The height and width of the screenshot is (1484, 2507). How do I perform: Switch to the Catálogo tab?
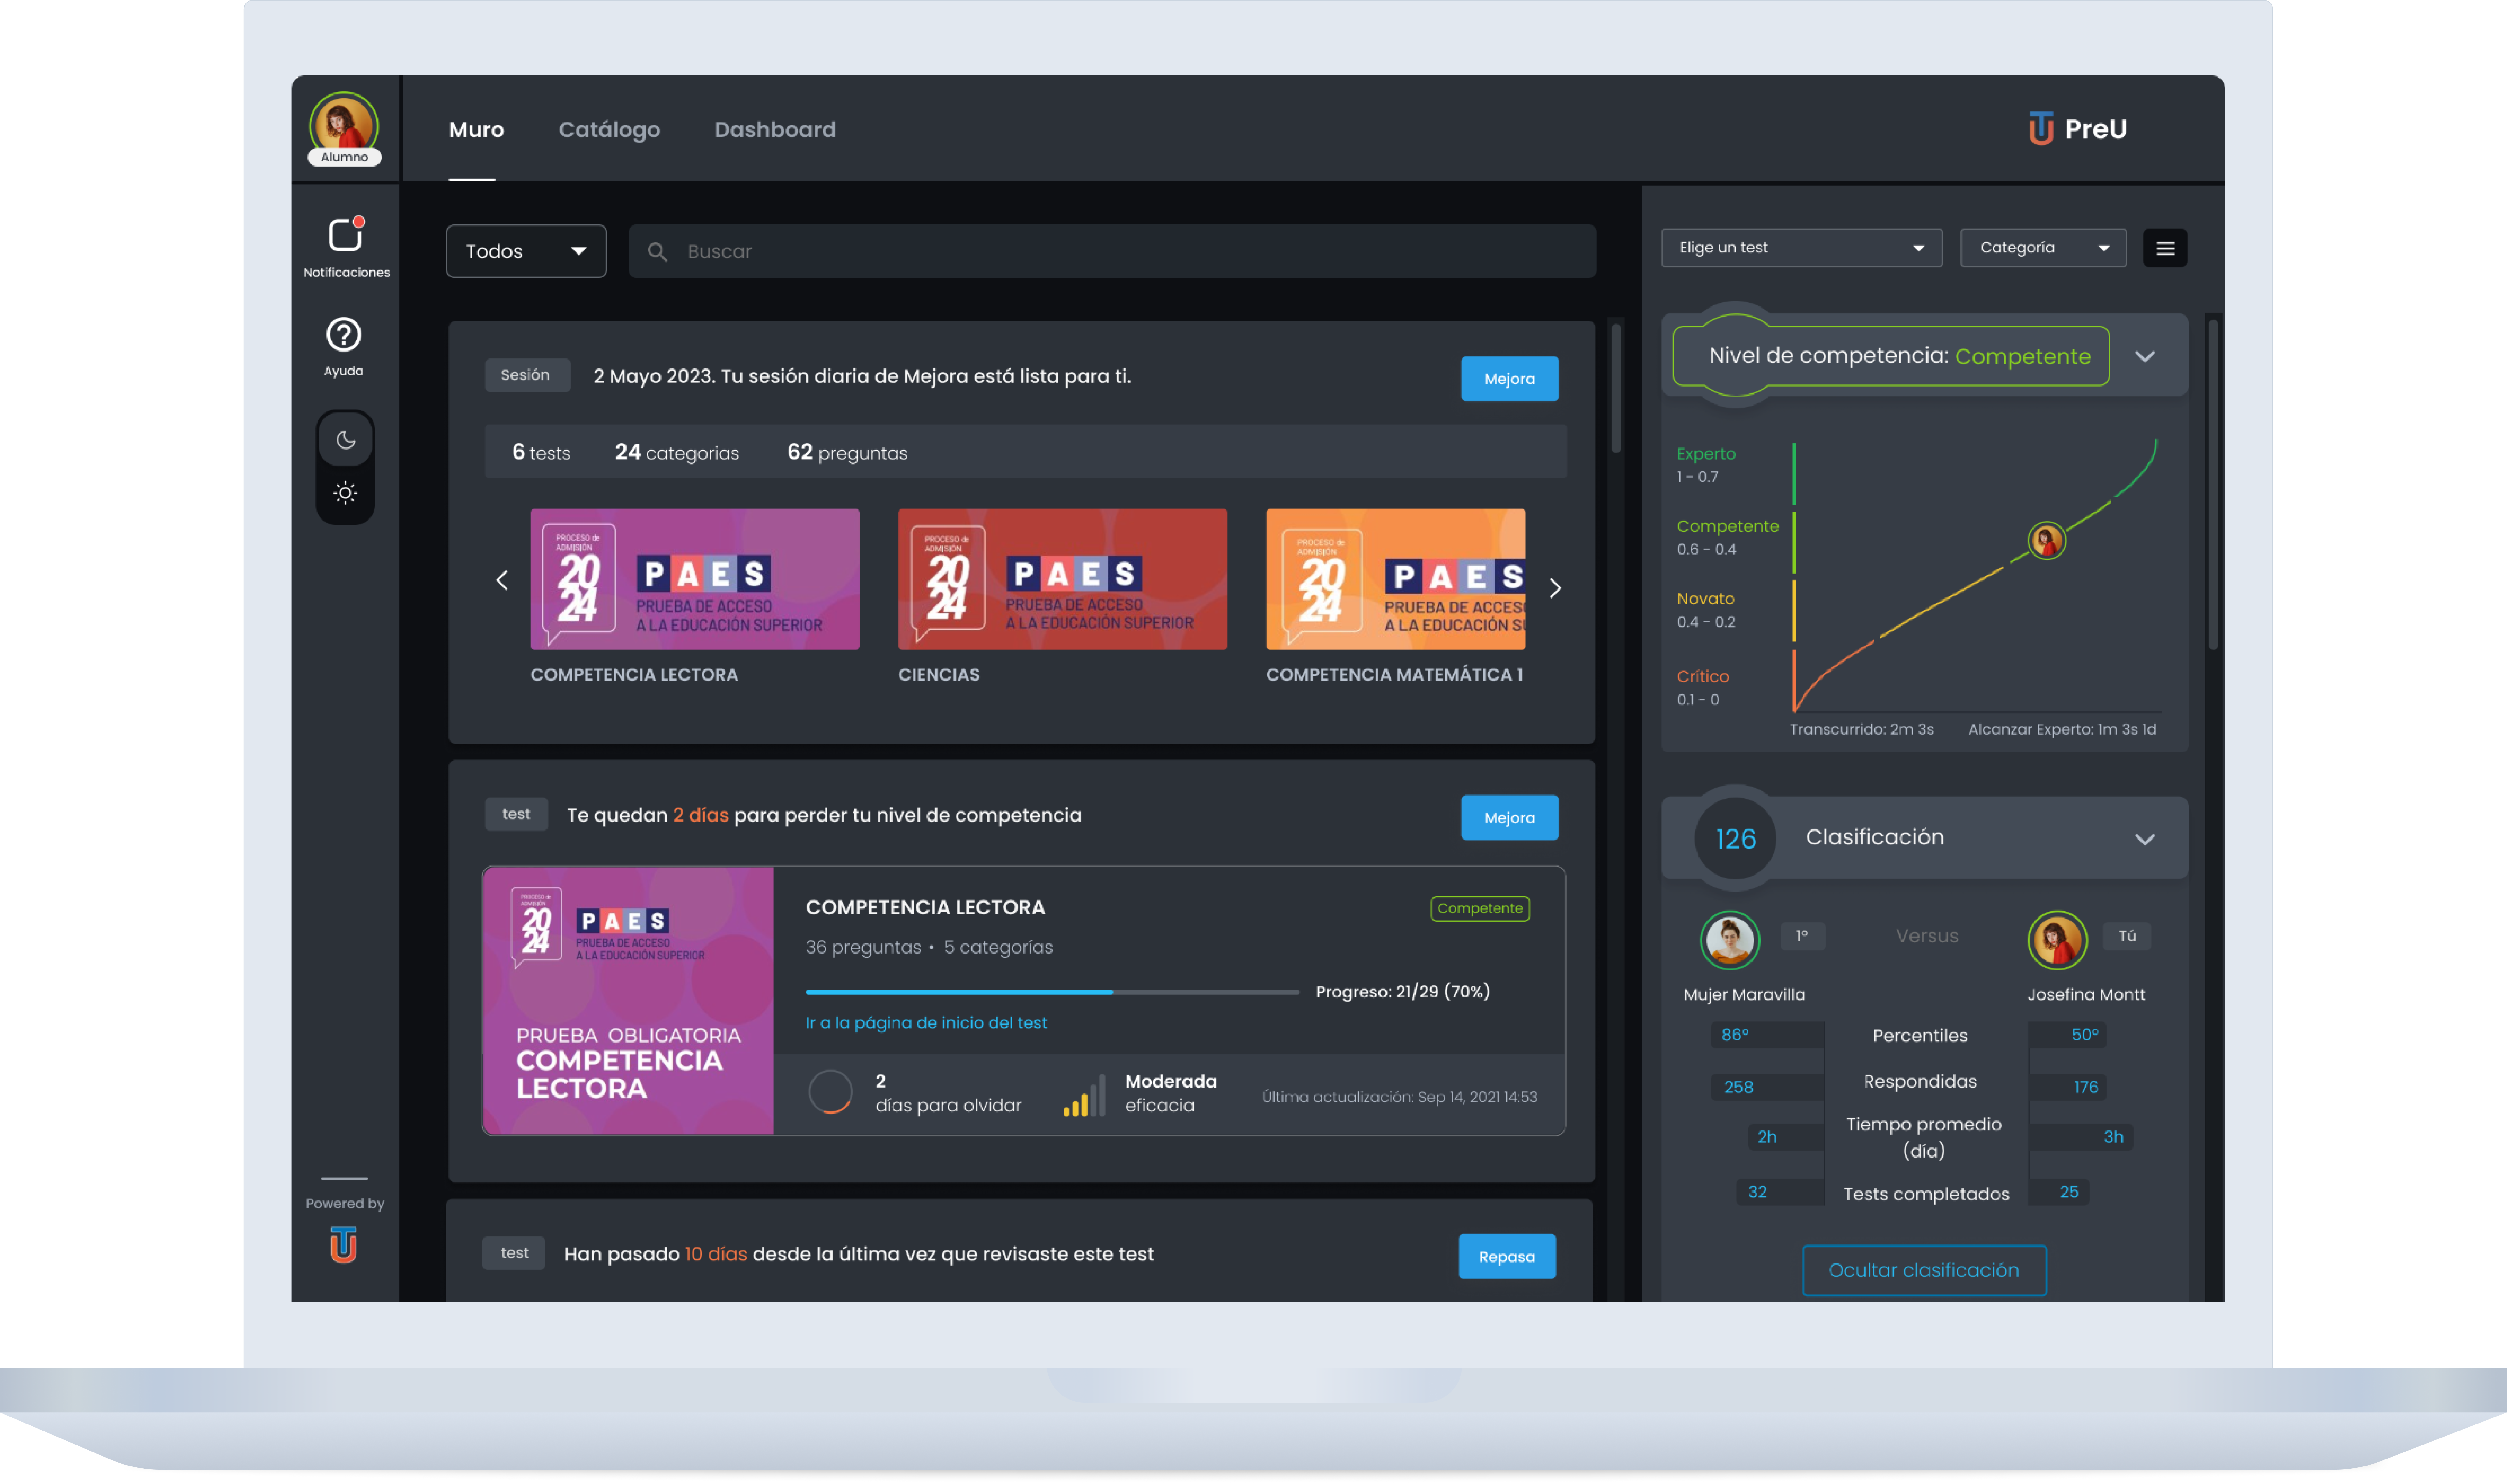point(609,130)
